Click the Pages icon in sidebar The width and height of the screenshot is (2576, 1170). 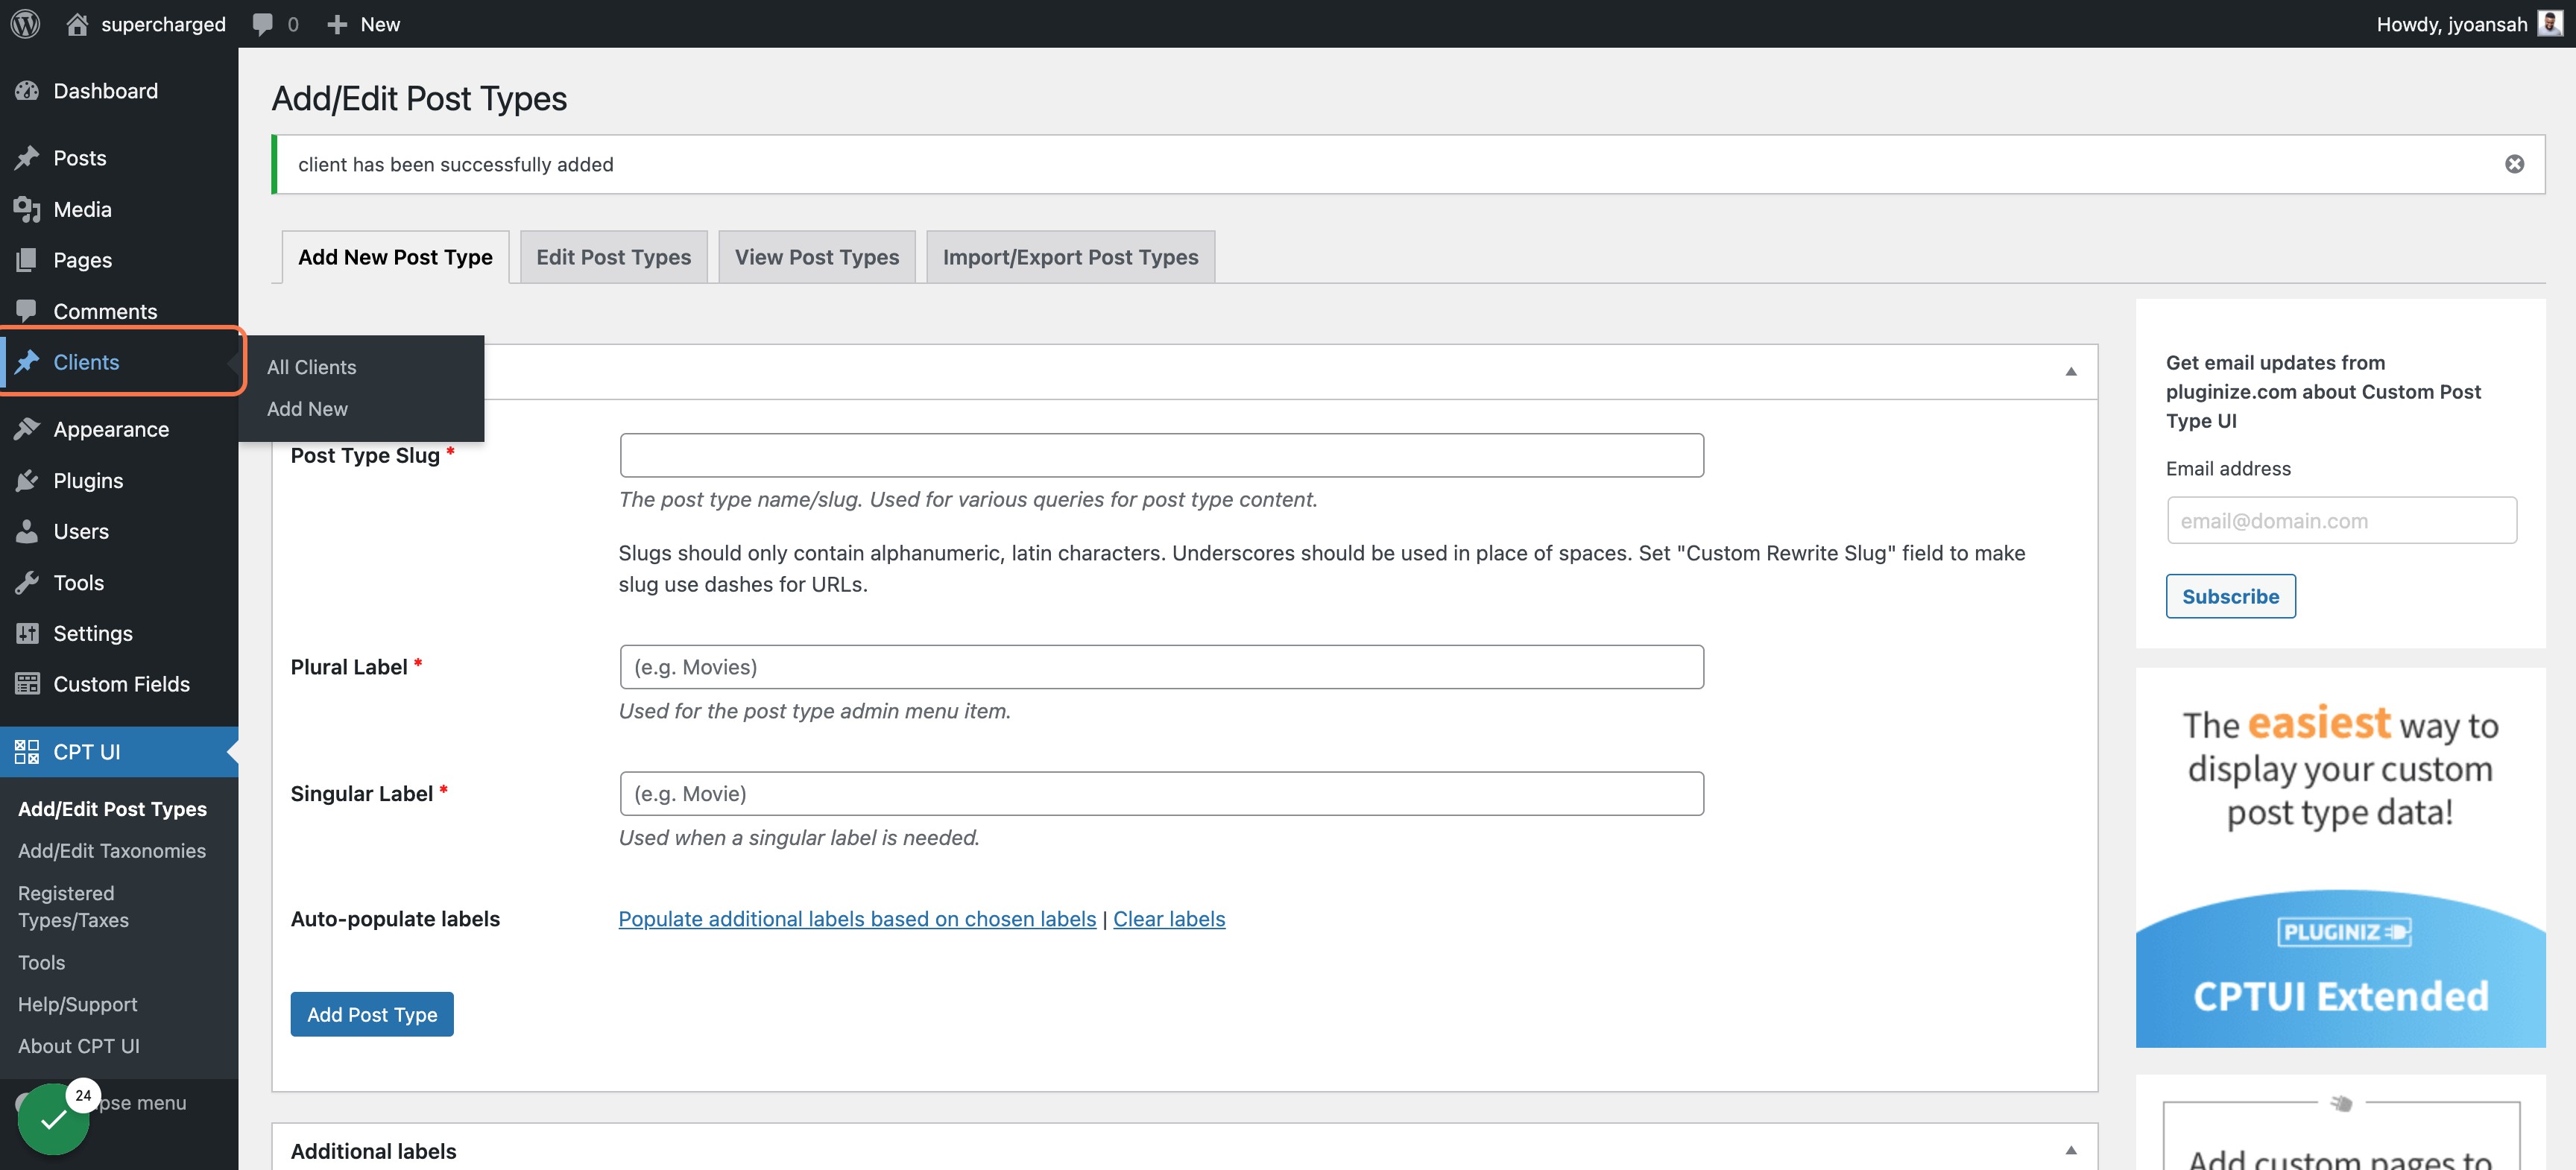point(27,260)
